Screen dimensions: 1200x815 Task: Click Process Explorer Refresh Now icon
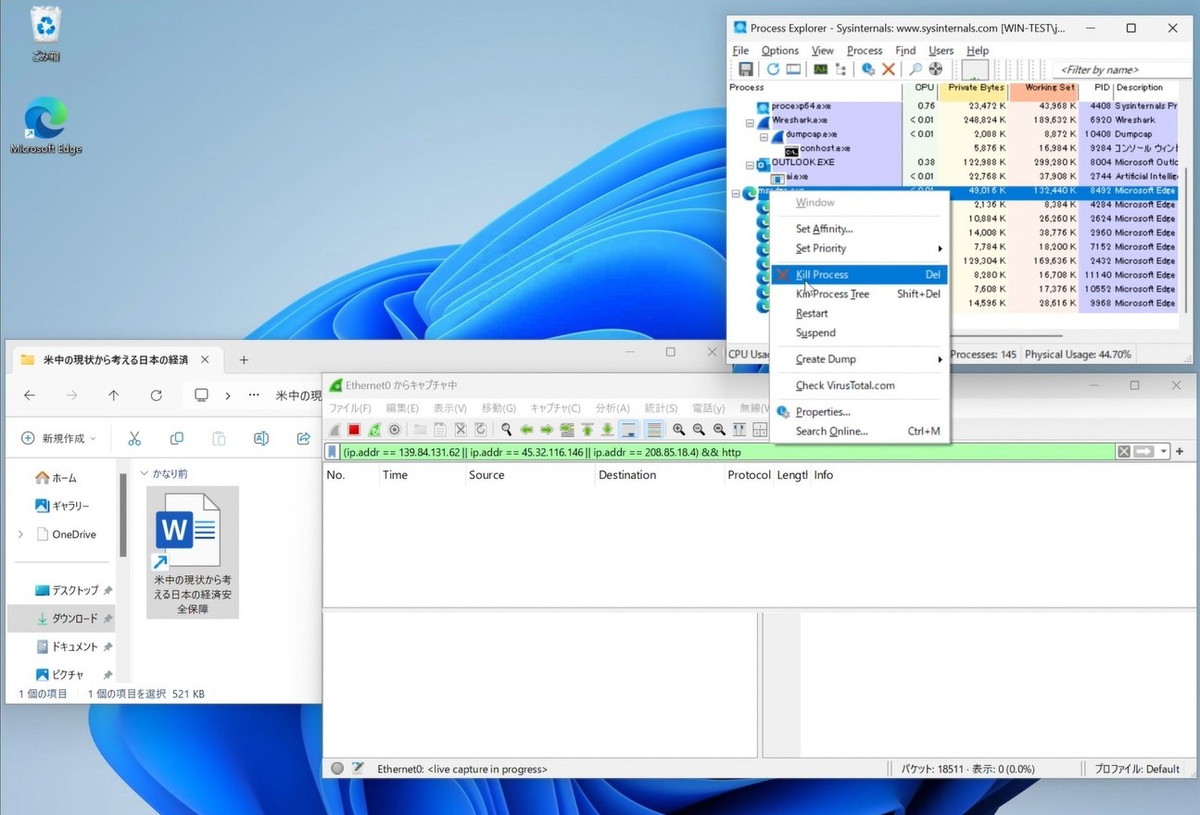pos(773,69)
